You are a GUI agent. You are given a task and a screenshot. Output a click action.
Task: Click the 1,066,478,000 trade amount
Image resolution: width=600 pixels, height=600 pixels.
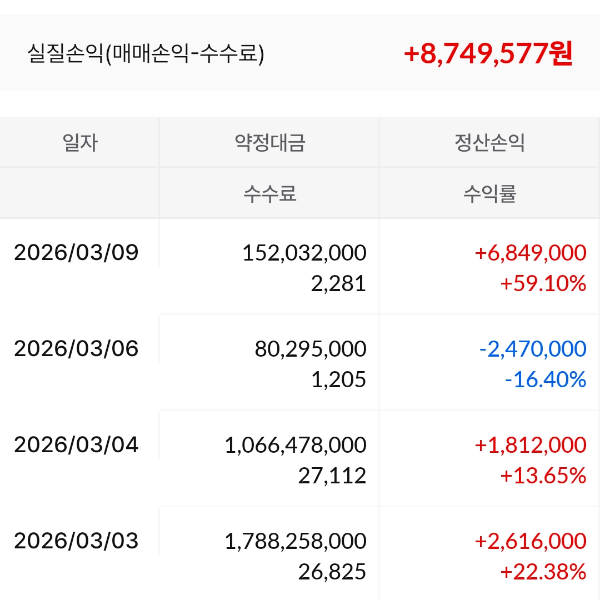(296, 444)
